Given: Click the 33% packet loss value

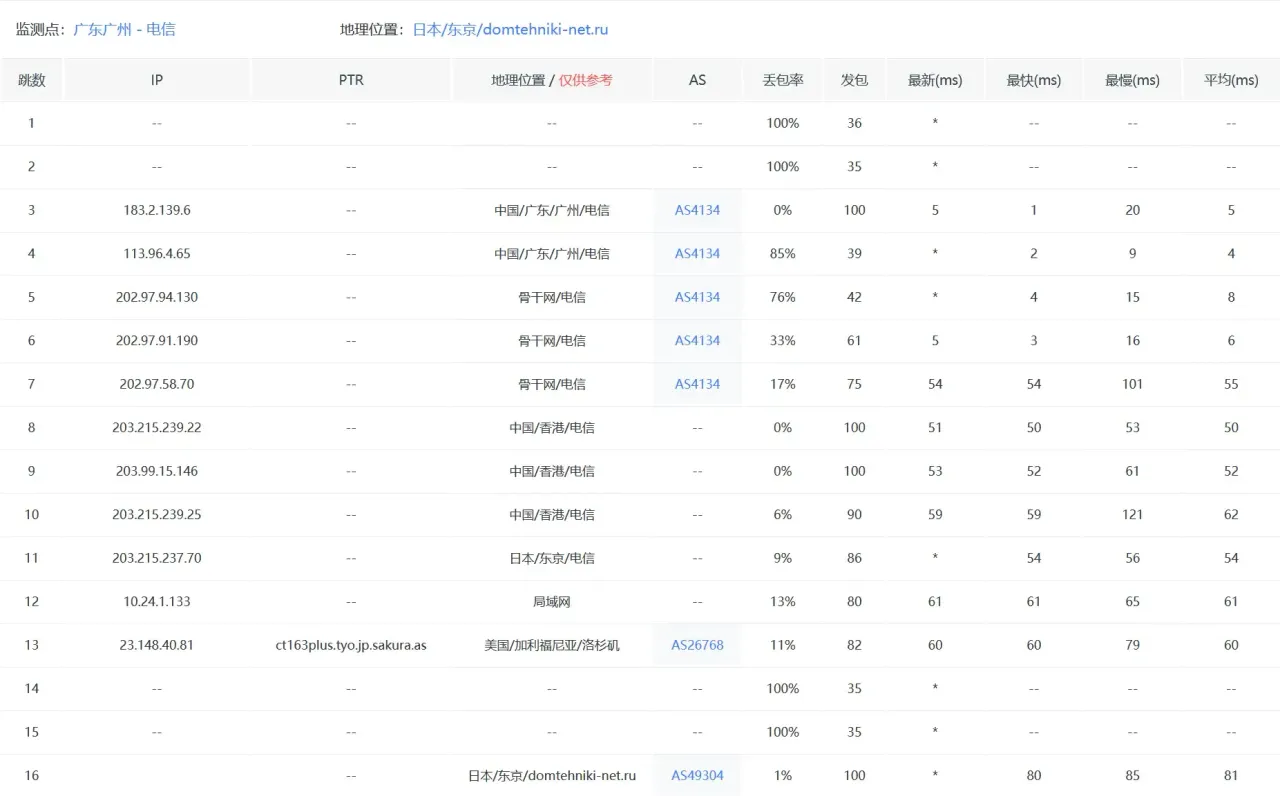Looking at the screenshot, I should tap(783, 340).
